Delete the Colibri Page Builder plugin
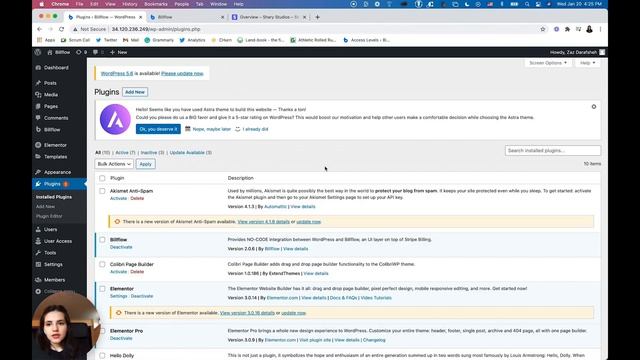 (137, 272)
